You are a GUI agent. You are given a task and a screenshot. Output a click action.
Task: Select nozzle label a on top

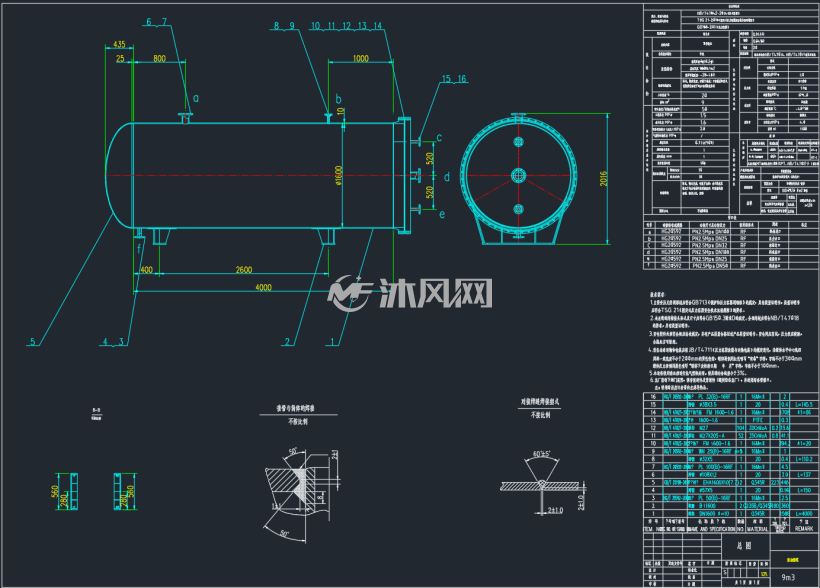pyautogui.click(x=196, y=98)
